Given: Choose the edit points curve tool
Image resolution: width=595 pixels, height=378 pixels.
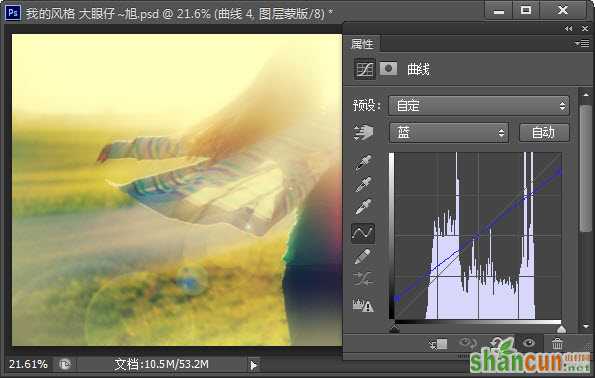Looking at the screenshot, I should pyautogui.click(x=363, y=232).
